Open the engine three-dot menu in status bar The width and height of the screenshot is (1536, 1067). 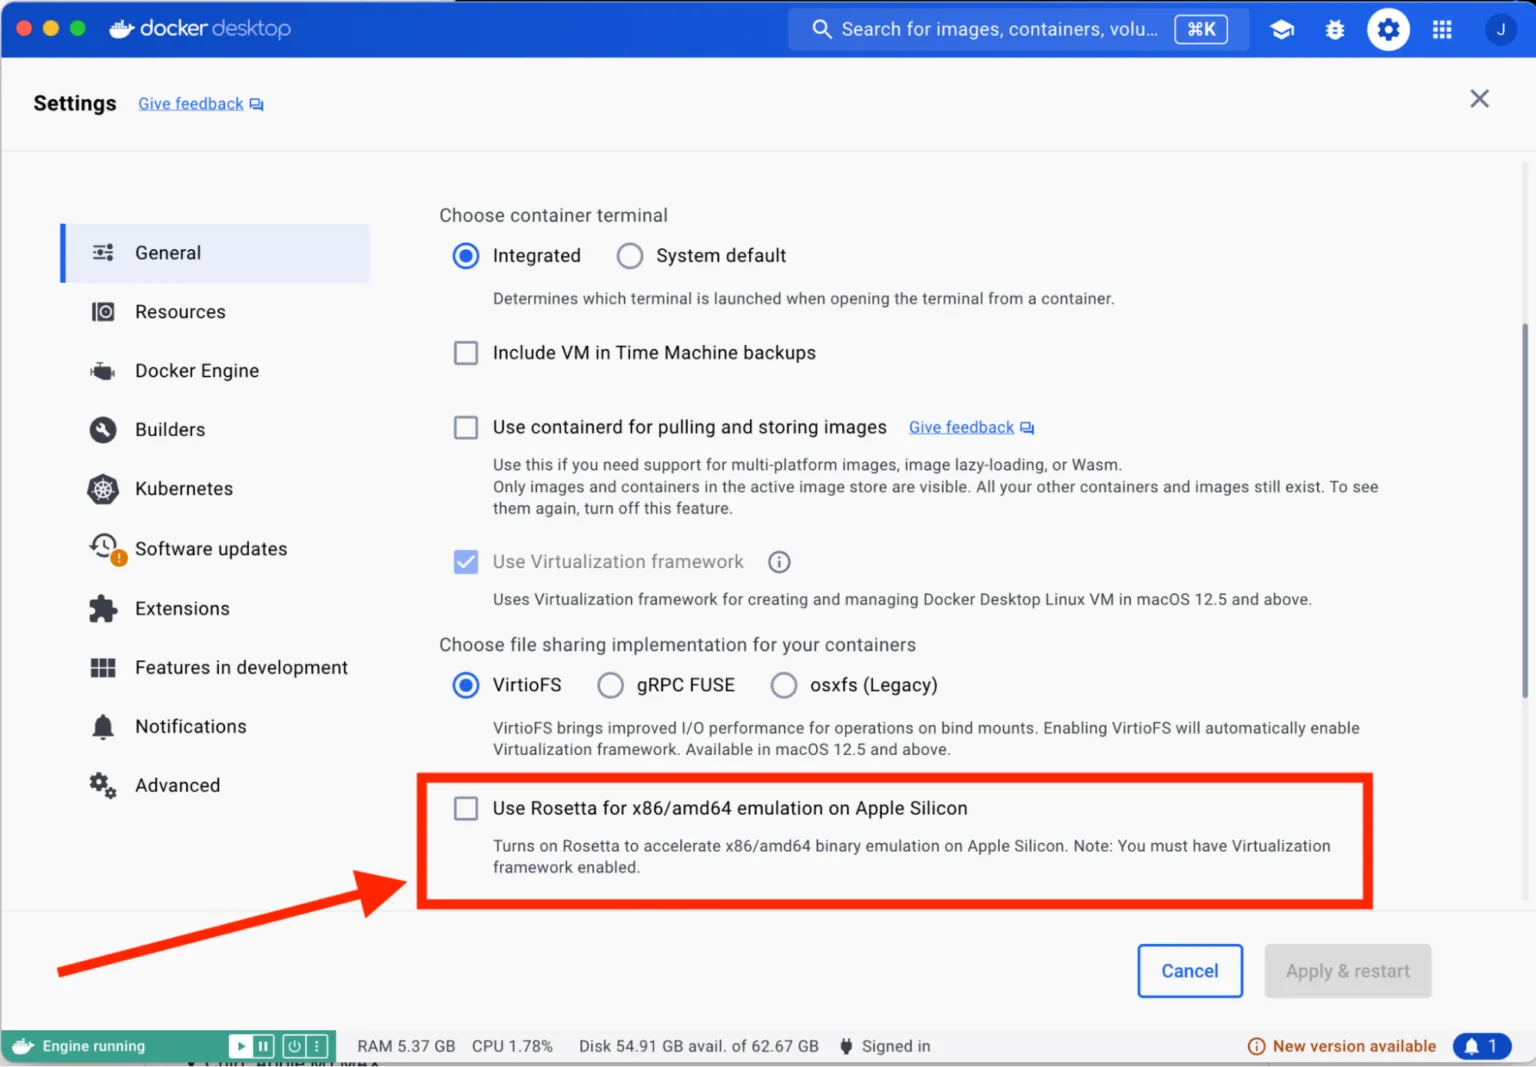coord(318,1046)
